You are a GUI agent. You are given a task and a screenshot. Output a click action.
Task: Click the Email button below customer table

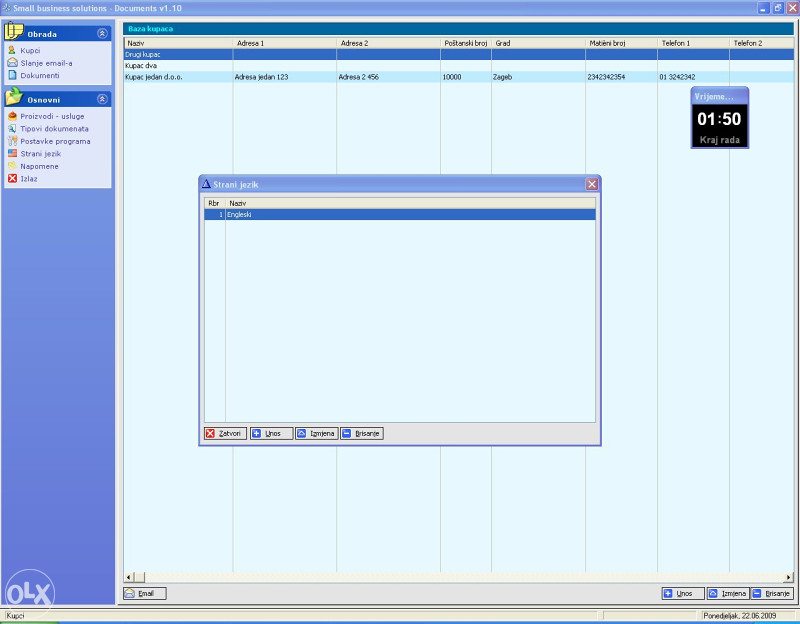coord(145,593)
